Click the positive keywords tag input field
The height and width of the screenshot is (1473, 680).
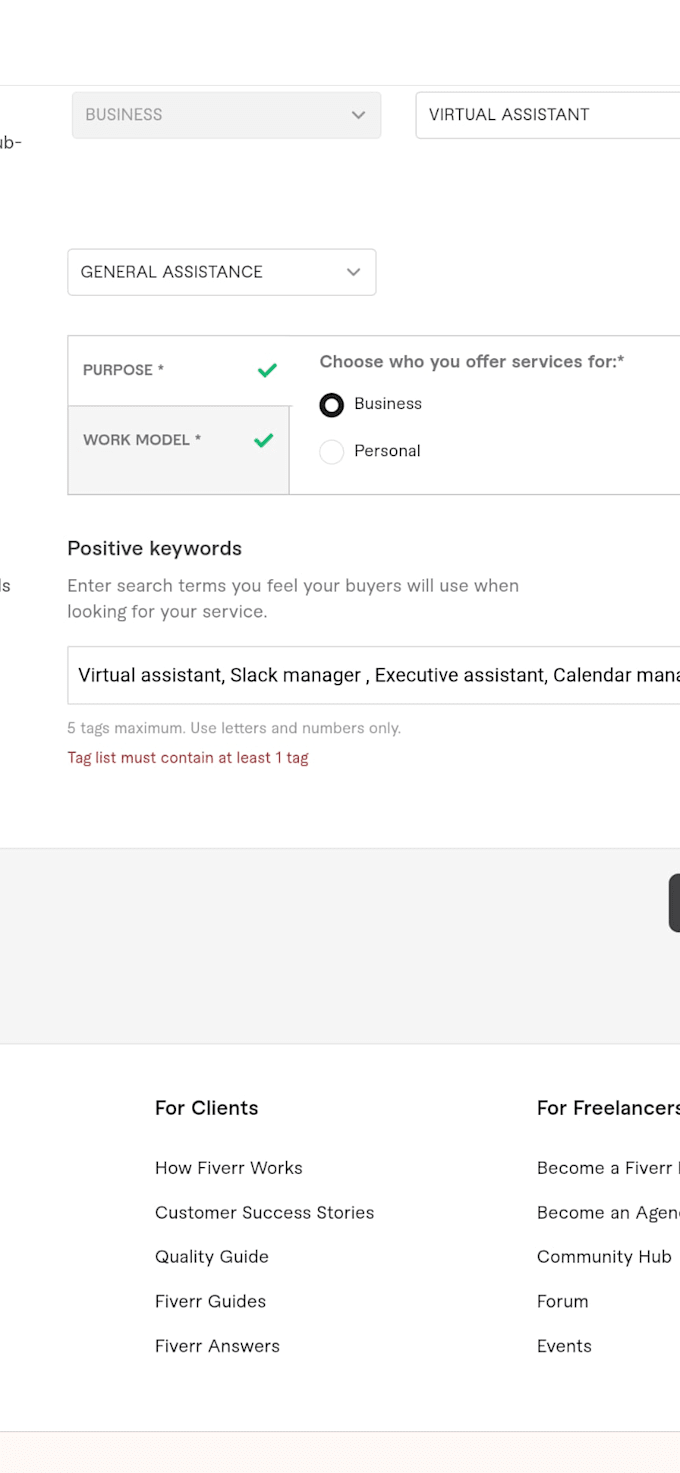click(x=374, y=675)
